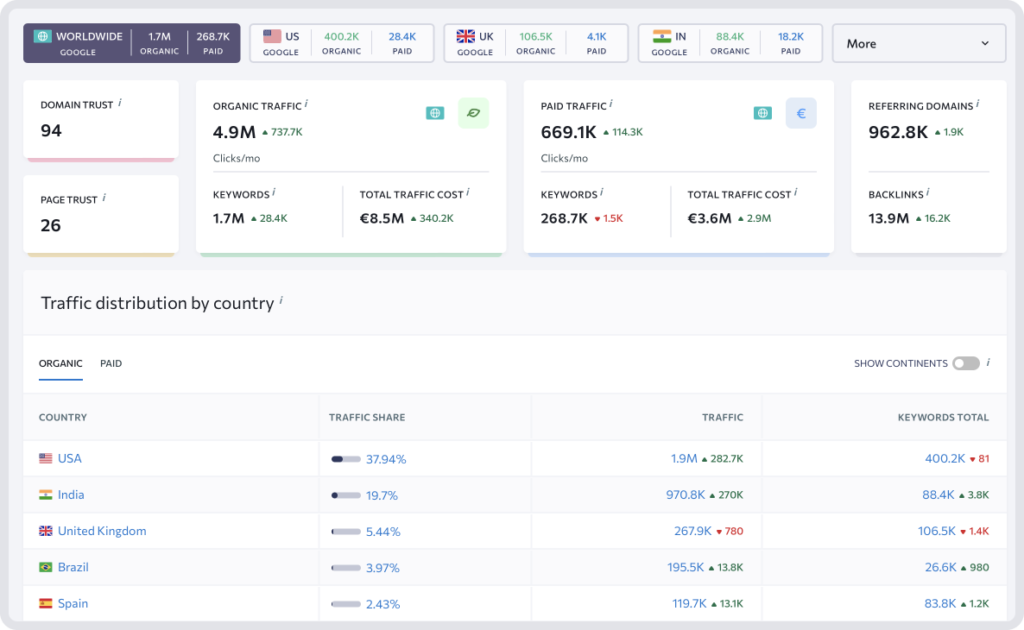Click the euro currency icon on Paid Traffic card

tap(800, 113)
